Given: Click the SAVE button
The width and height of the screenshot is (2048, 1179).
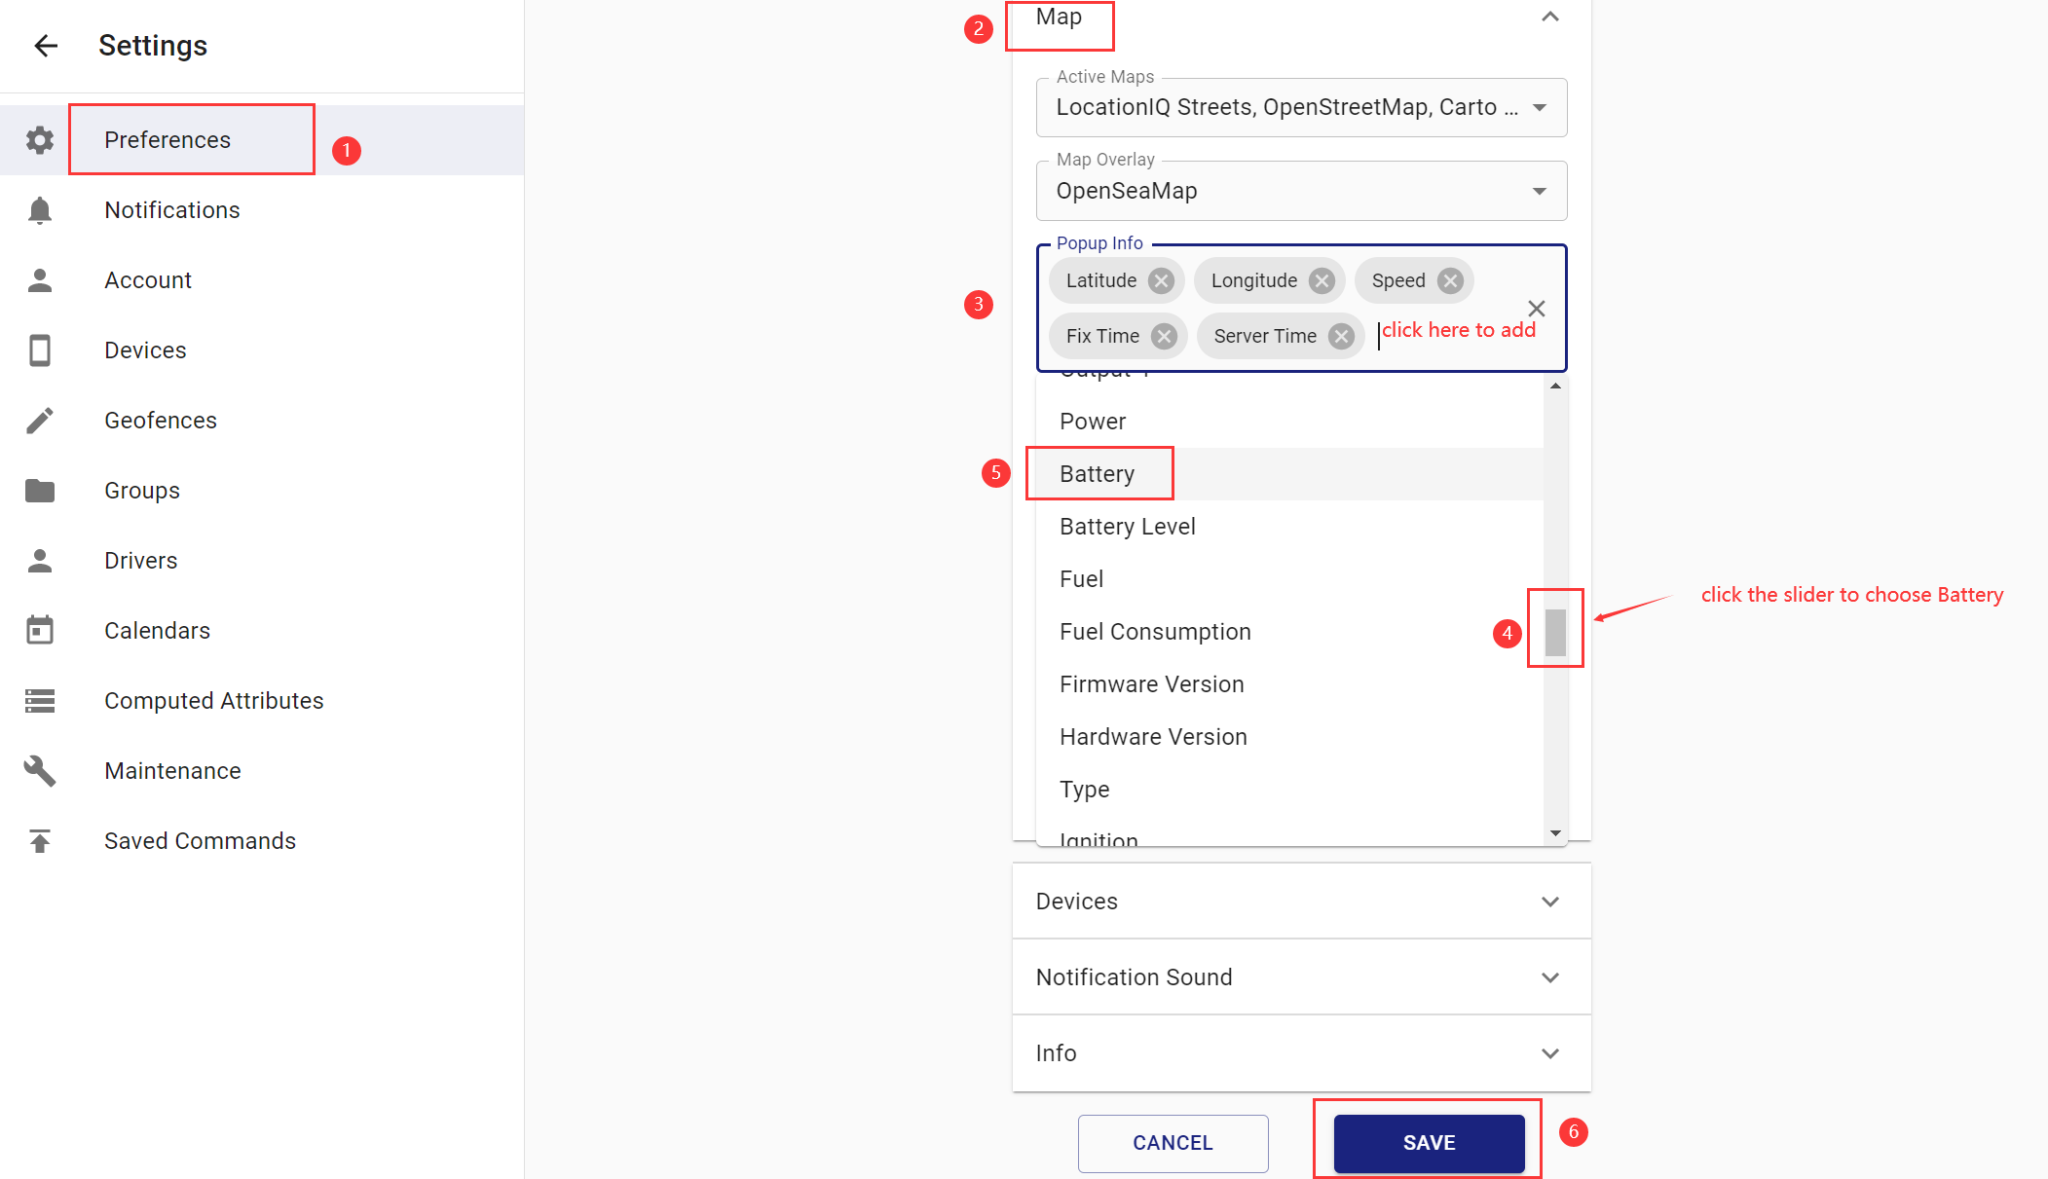Looking at the screenshot, I should click(x=1427, y=1142).
